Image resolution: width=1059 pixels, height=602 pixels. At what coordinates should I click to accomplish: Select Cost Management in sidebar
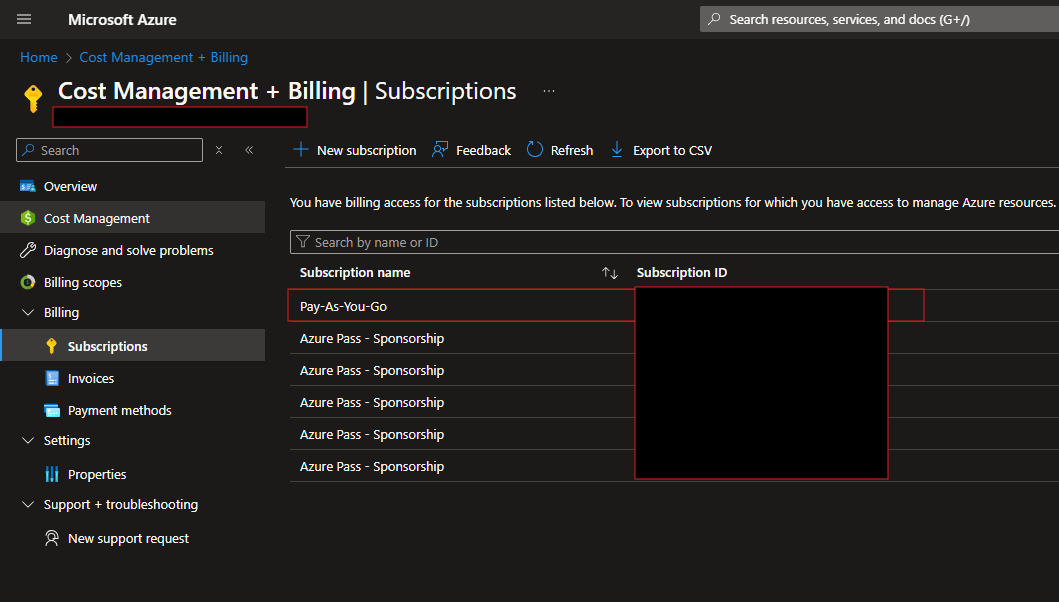[x=97, y=218]
